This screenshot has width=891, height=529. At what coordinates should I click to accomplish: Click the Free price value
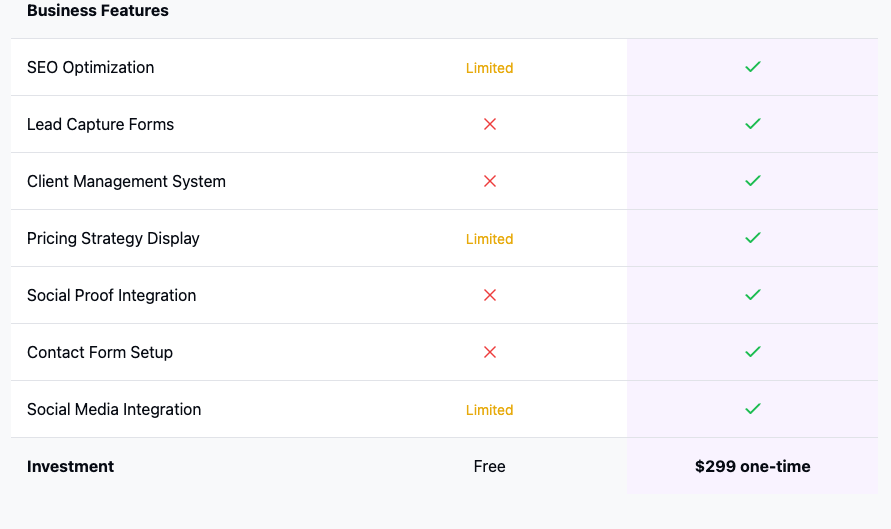(489, 466)
